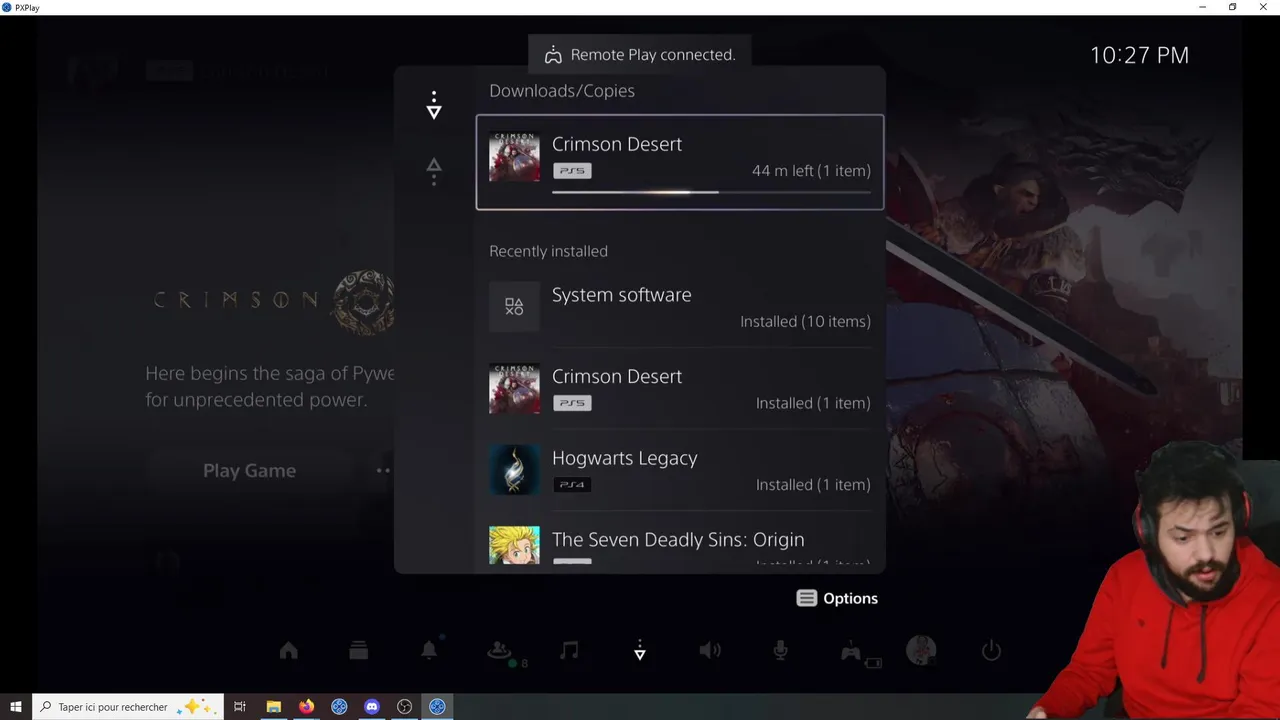The width and height of the screenshot is (1280, 720).
Task: Click the highlighted active PXPlay taskbar icon
Action: (x=438, y=707)
